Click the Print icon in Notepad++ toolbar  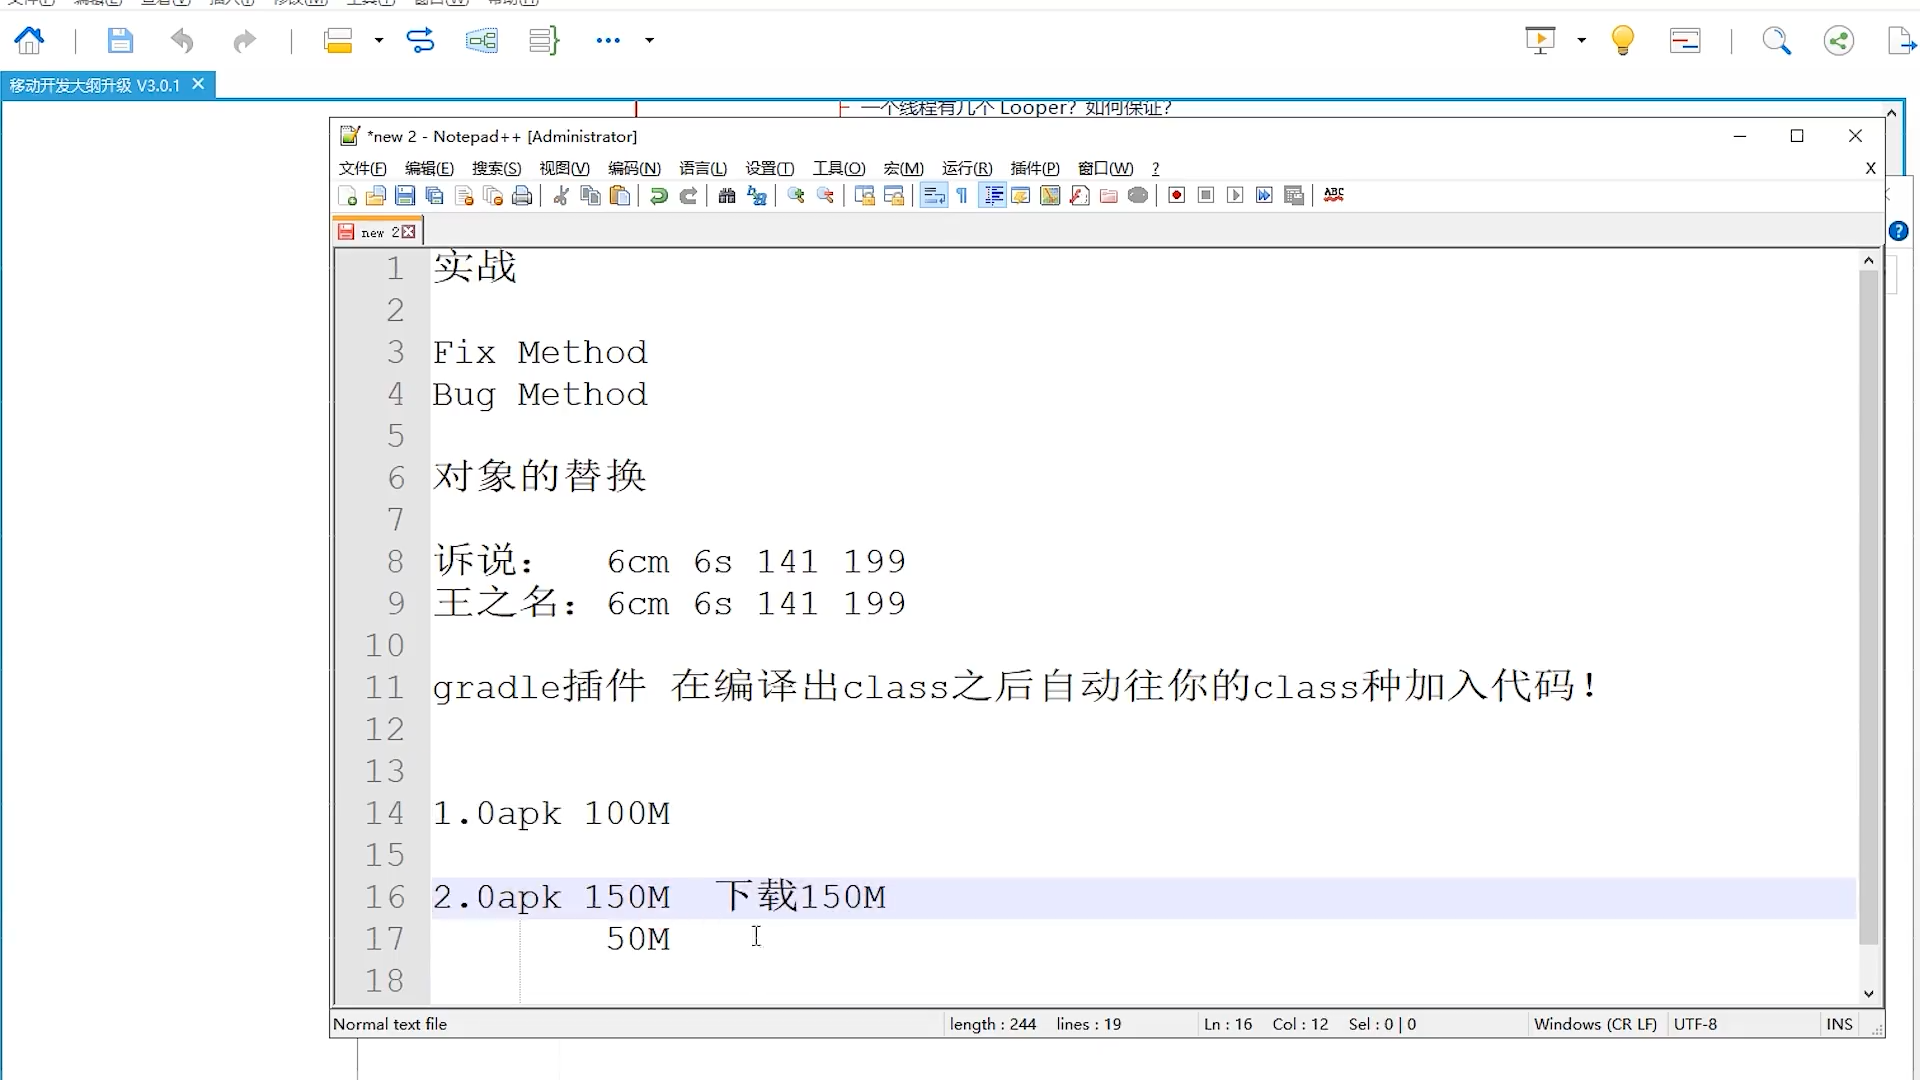tap(522, 196)
